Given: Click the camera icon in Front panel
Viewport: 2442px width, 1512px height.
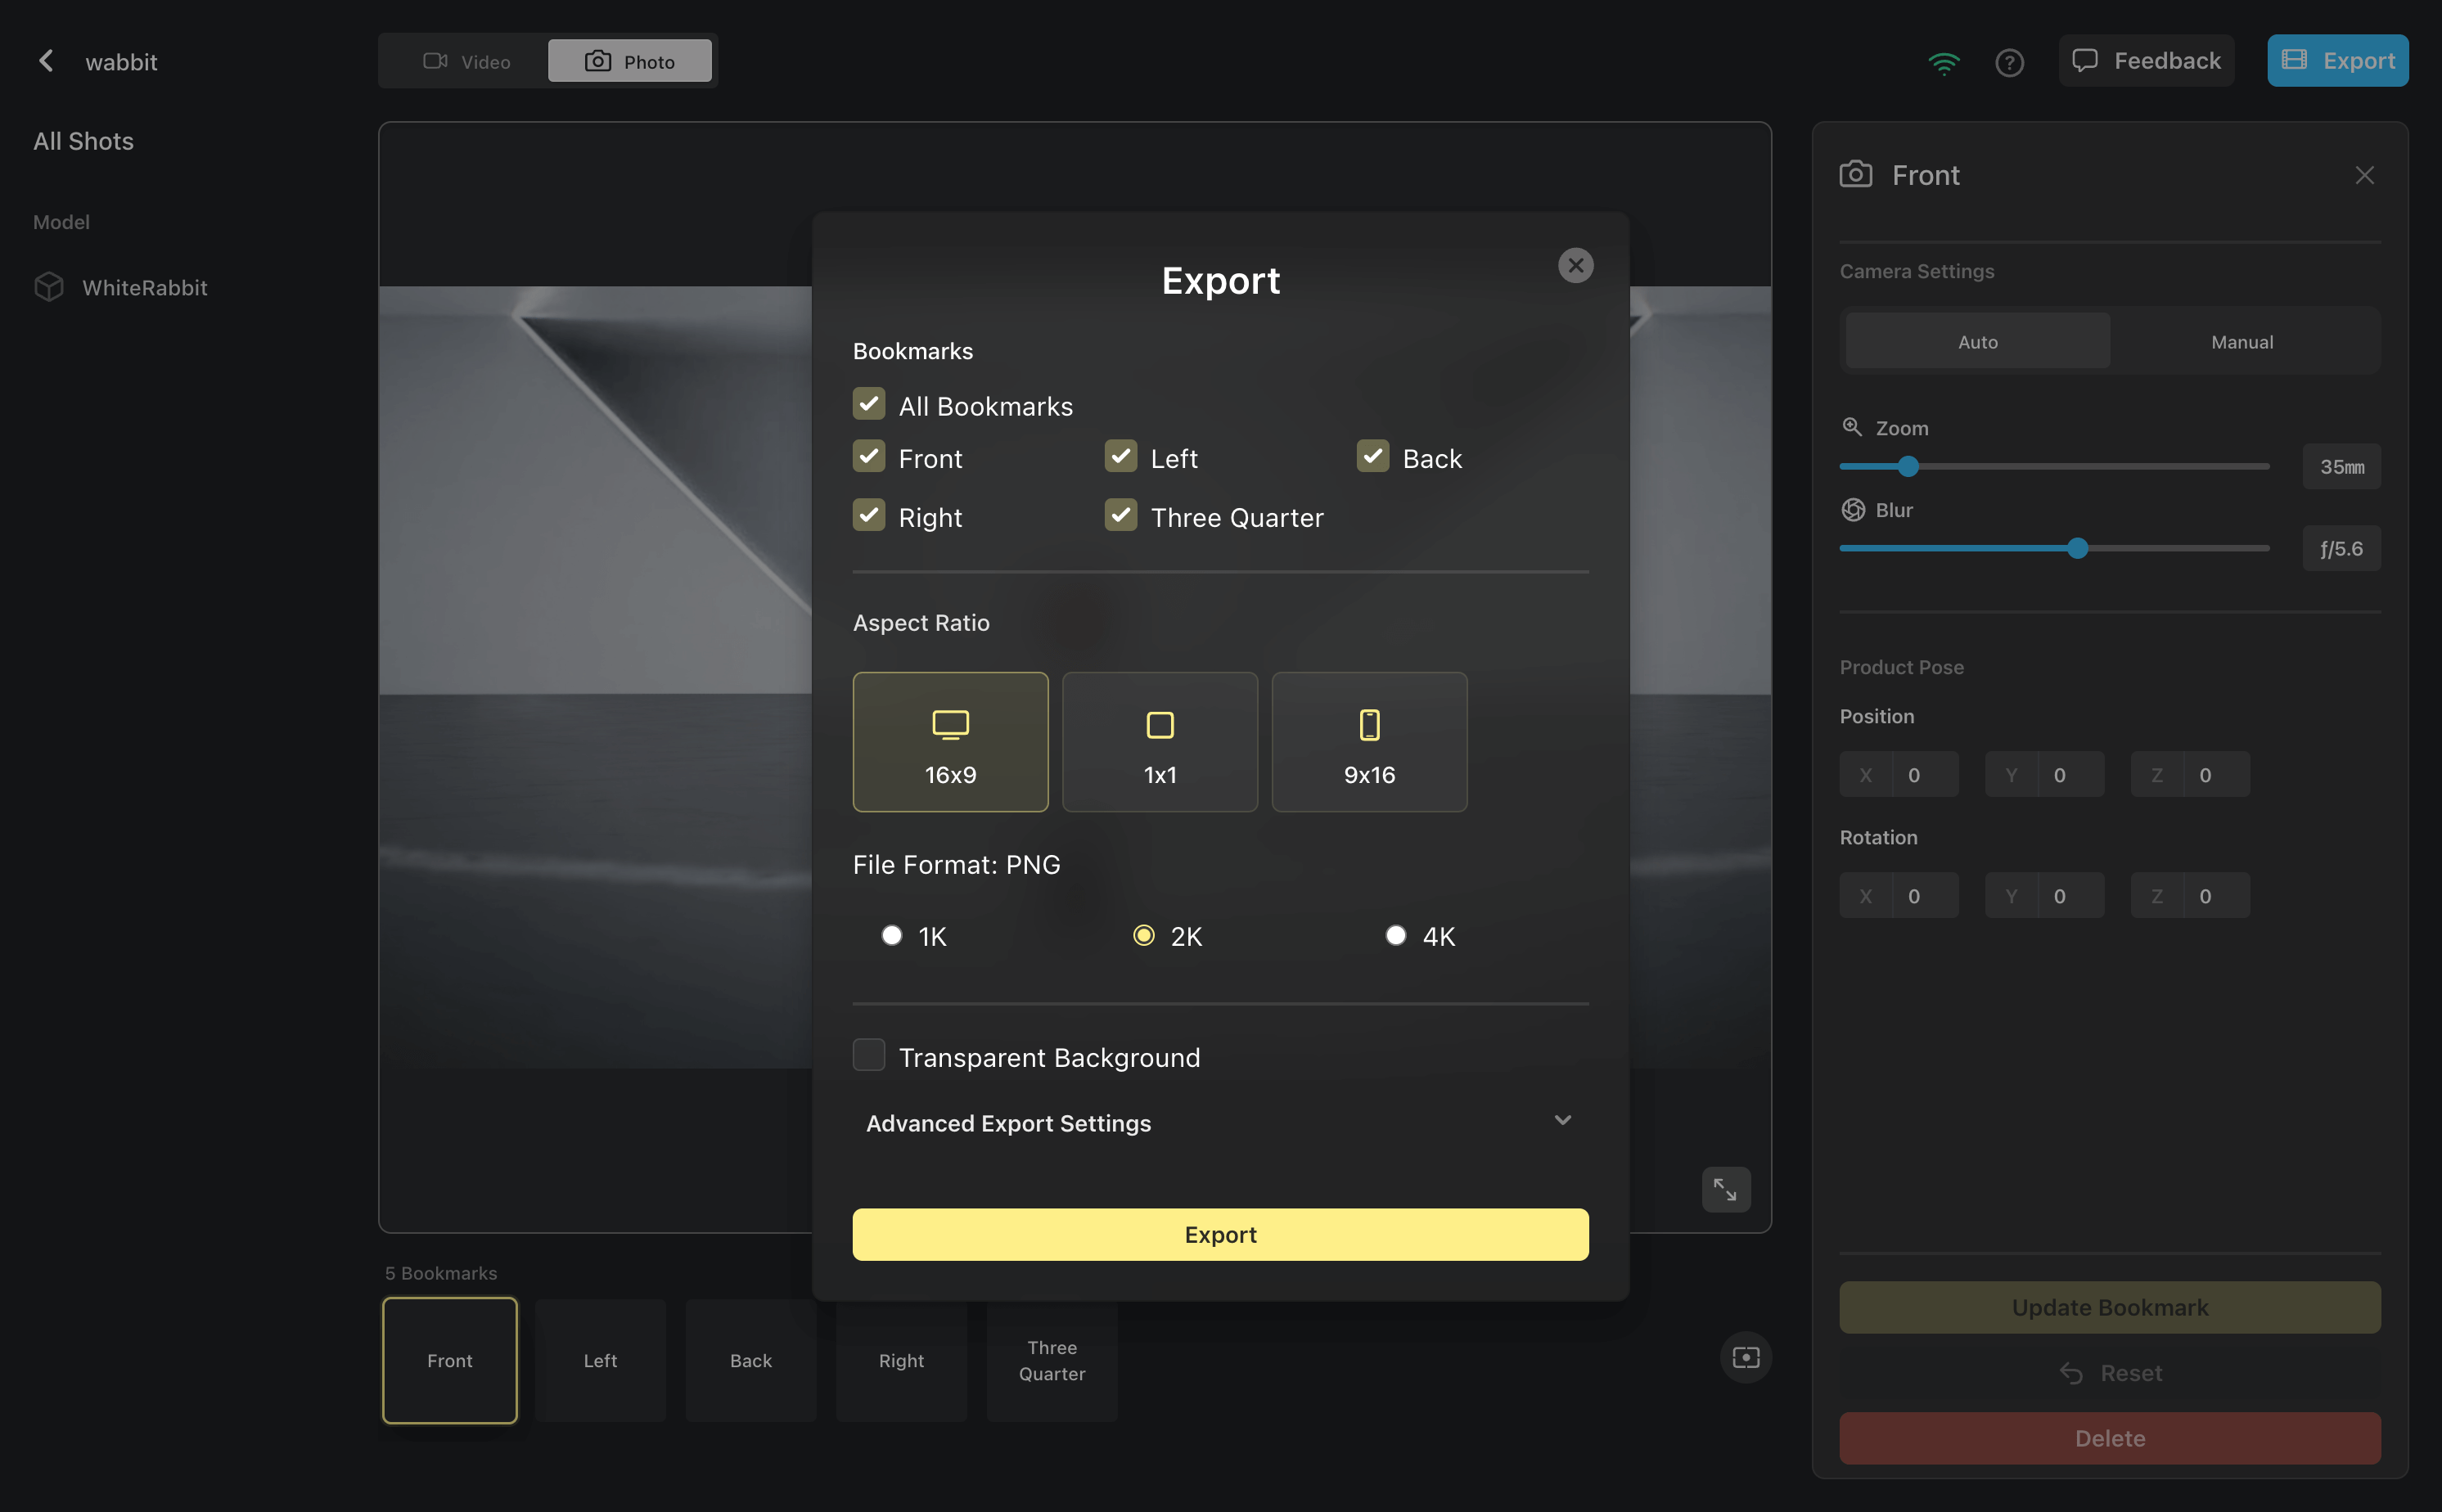Looking at the screenshot, I should point(1858,173).
